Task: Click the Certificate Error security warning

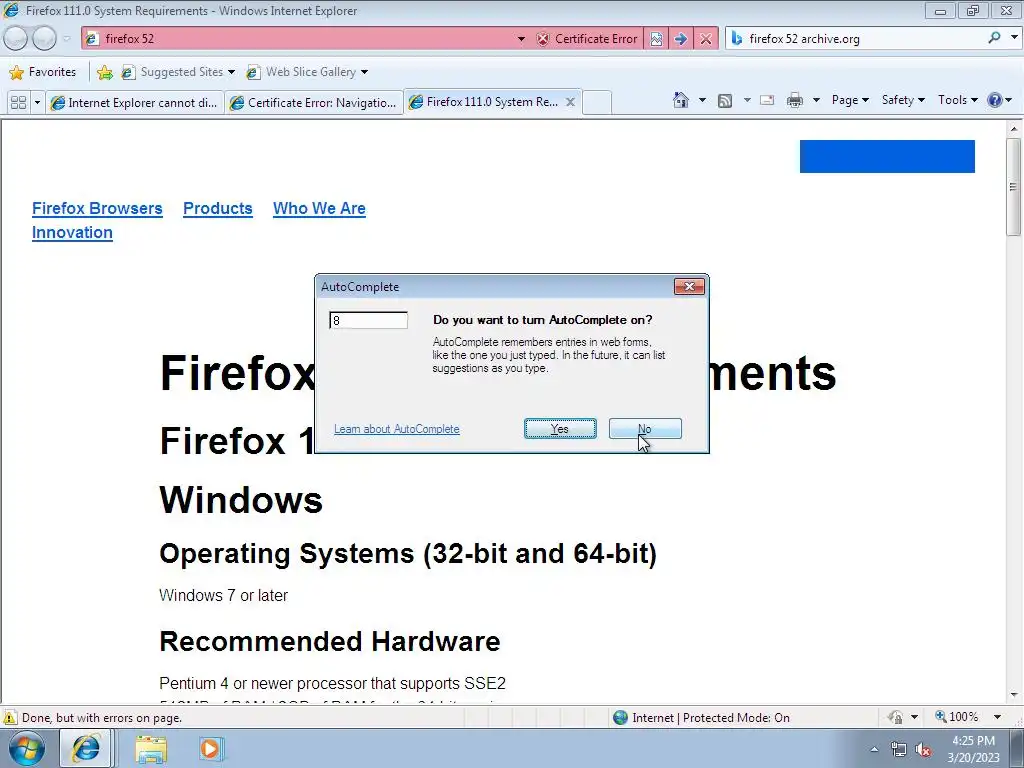Action: (x=587, y=39)
